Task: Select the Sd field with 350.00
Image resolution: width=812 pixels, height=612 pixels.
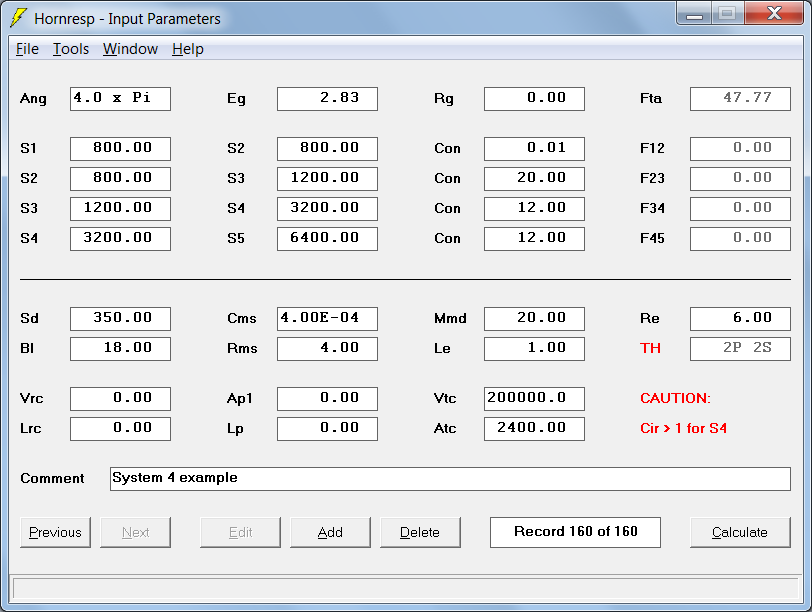Action: pos(120,318)
